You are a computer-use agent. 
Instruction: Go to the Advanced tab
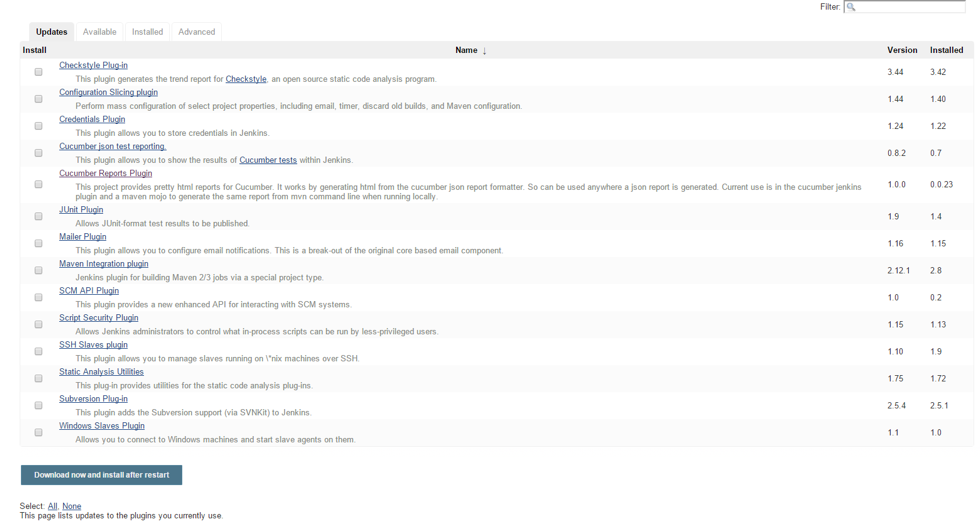coord(196,32)
